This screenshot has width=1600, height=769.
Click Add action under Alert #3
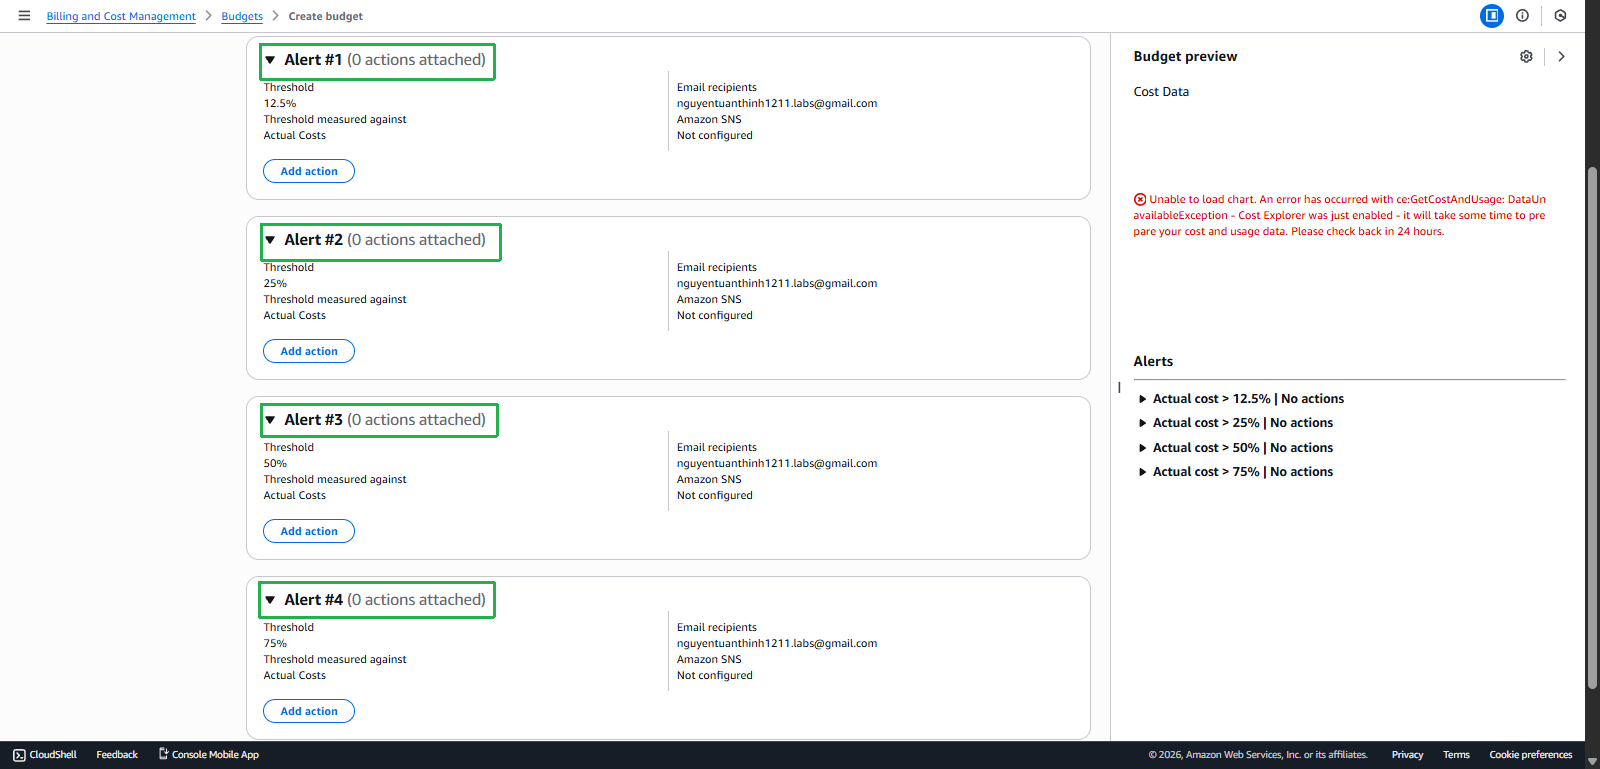(309, 532)
